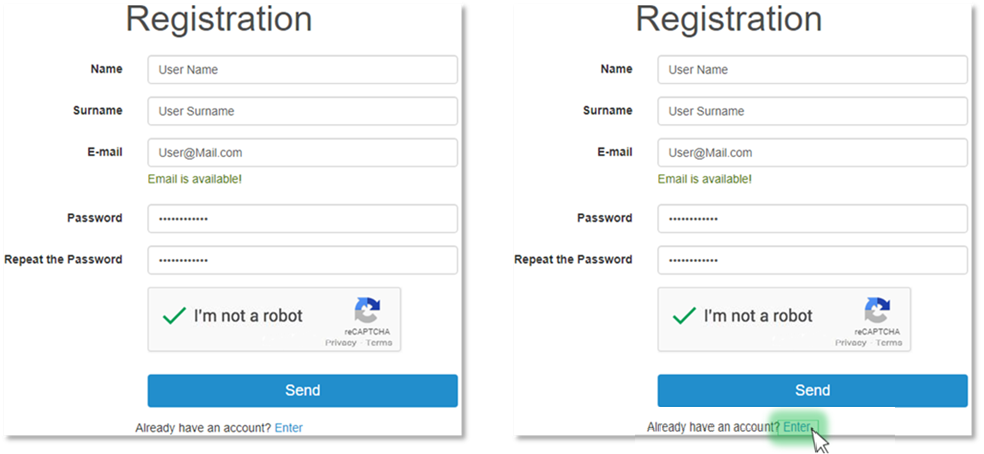Click Repeat the Password field in right form
The image size is (984, 454).
(812, 260)
